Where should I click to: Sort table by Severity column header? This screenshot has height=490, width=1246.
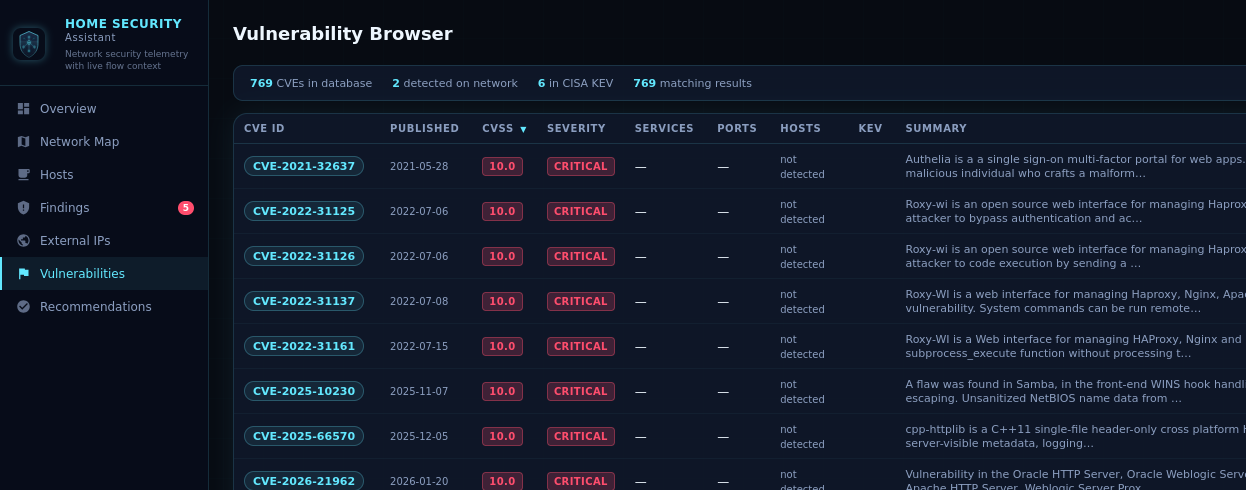click(576, 129)
